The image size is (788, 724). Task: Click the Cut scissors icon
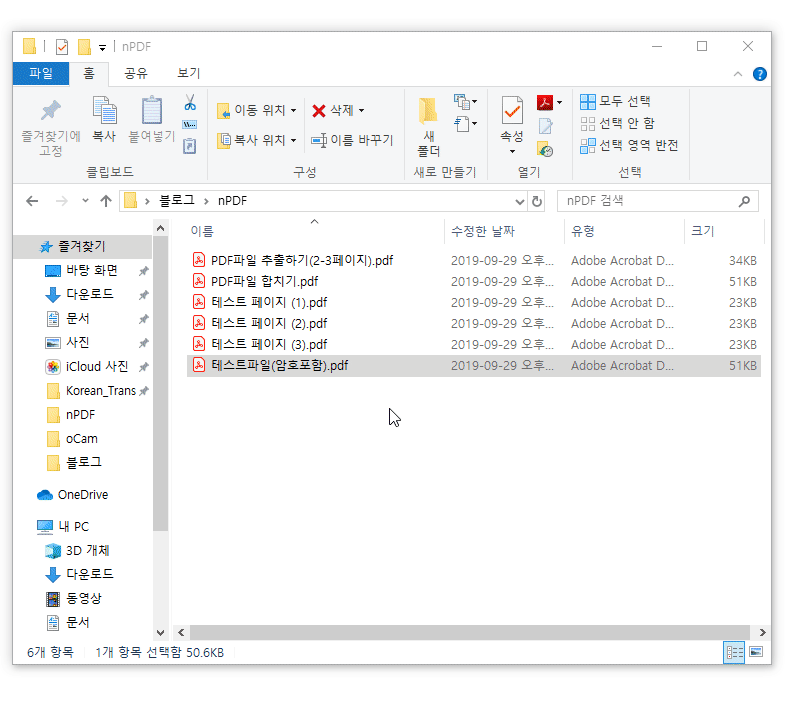pyautogui.click(x=189, y=102)
